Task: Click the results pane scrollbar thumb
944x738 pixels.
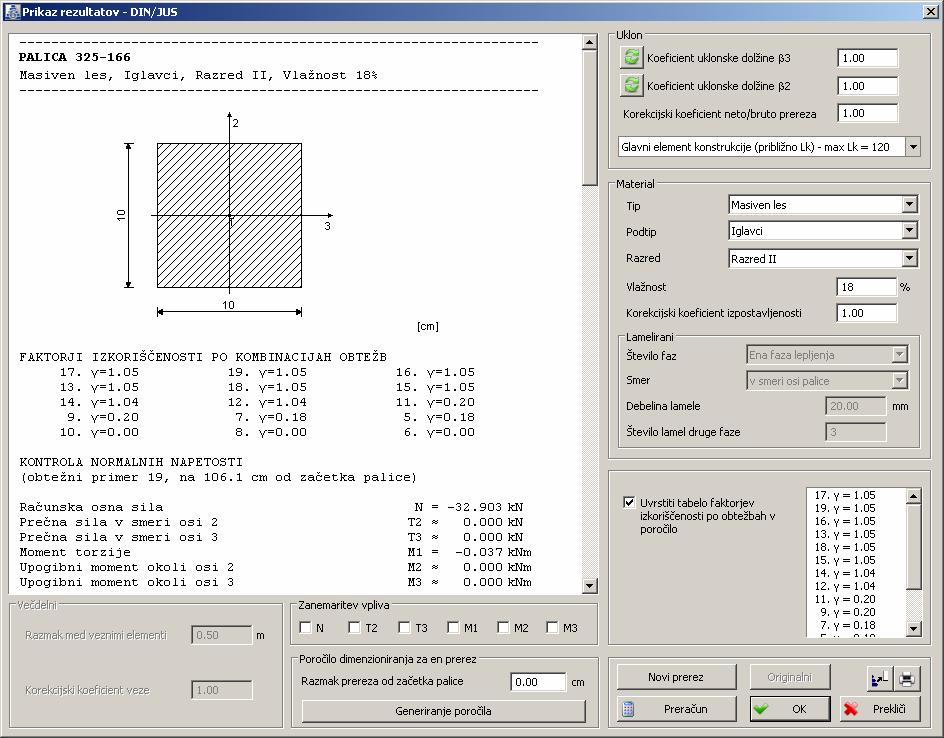Action: [589, 117]
